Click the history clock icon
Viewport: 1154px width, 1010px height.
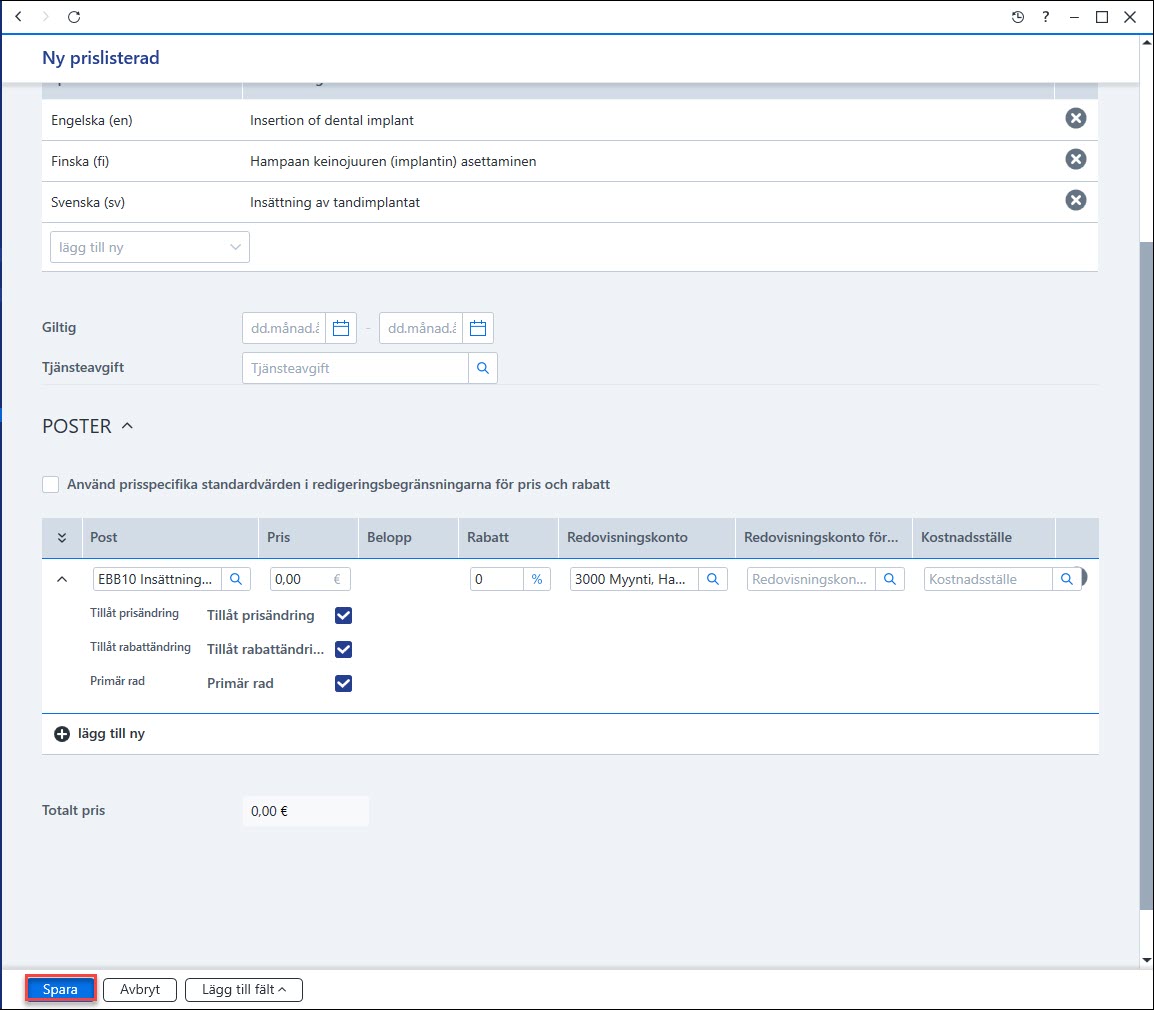tap(1018, 17)
